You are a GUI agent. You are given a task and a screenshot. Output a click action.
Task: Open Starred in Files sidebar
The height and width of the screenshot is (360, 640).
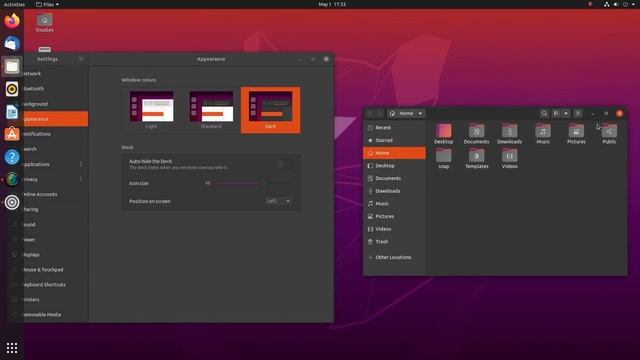click(x=394, y=140)
